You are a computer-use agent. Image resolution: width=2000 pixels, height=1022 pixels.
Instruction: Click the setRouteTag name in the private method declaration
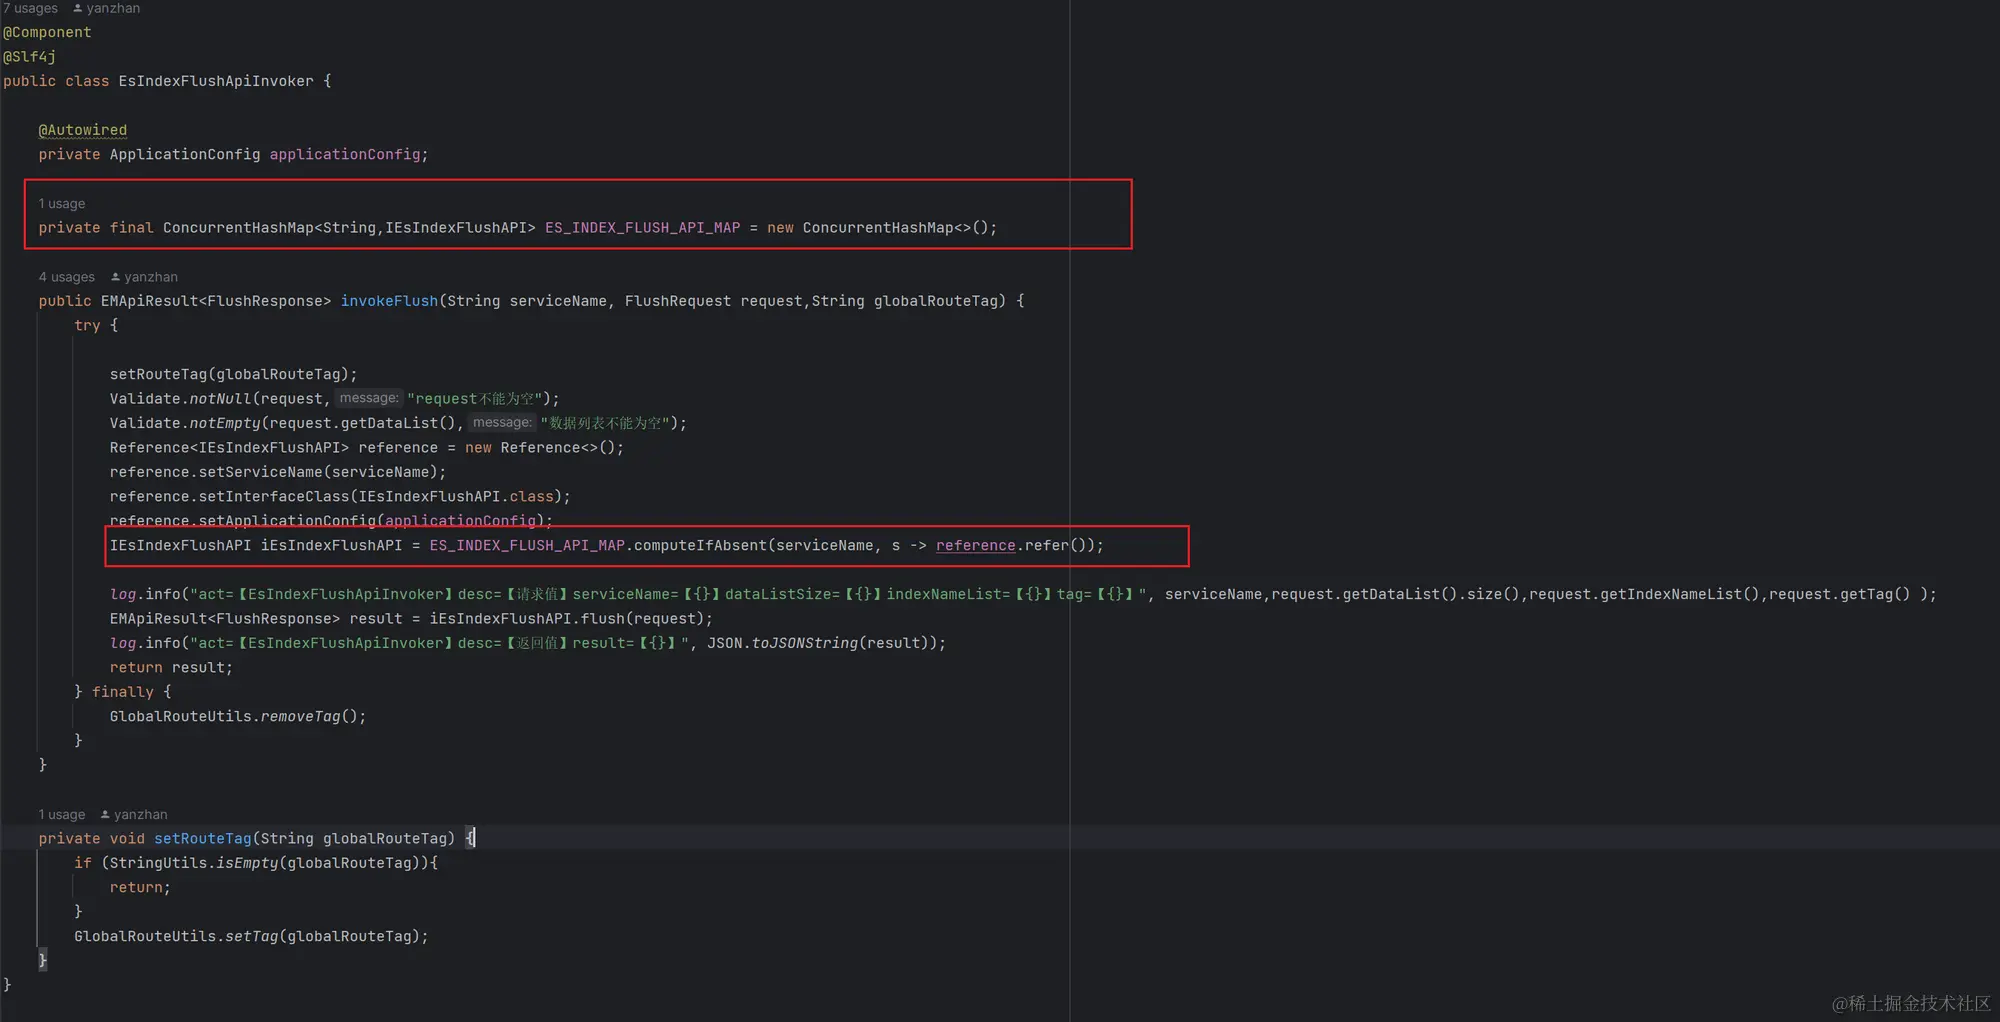pos(203,839)
